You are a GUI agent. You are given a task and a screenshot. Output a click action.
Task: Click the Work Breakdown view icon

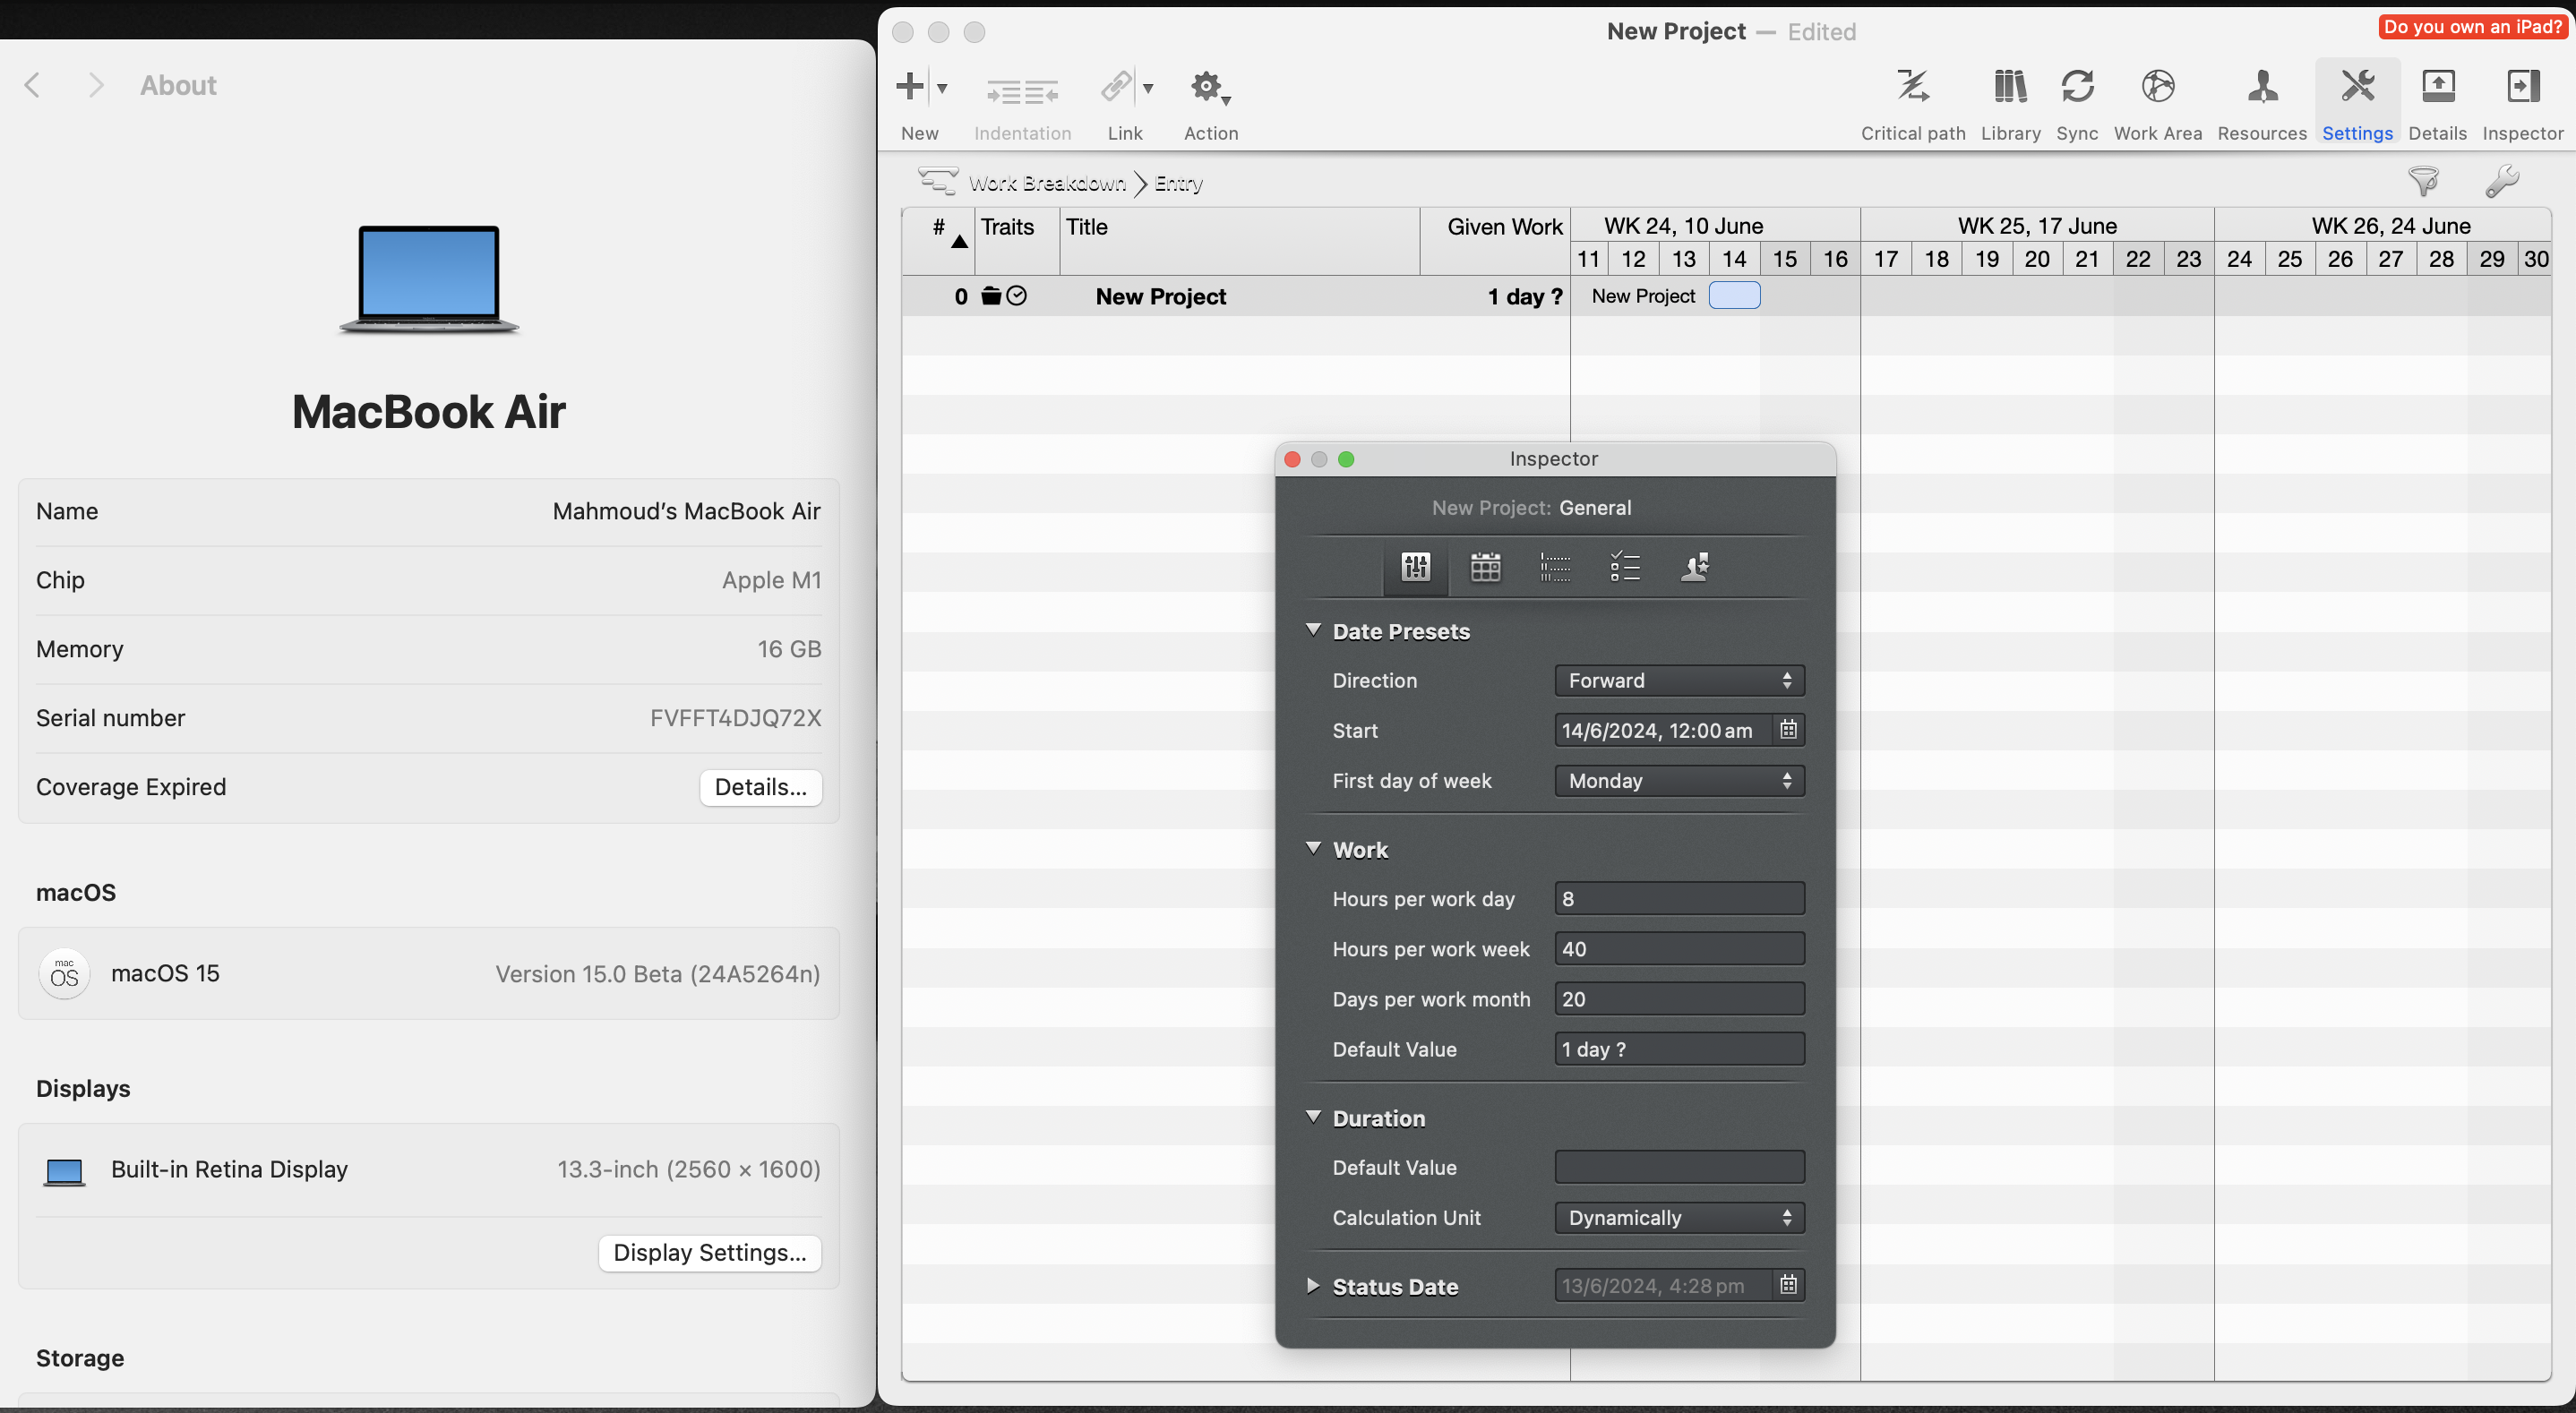(937, 181)
